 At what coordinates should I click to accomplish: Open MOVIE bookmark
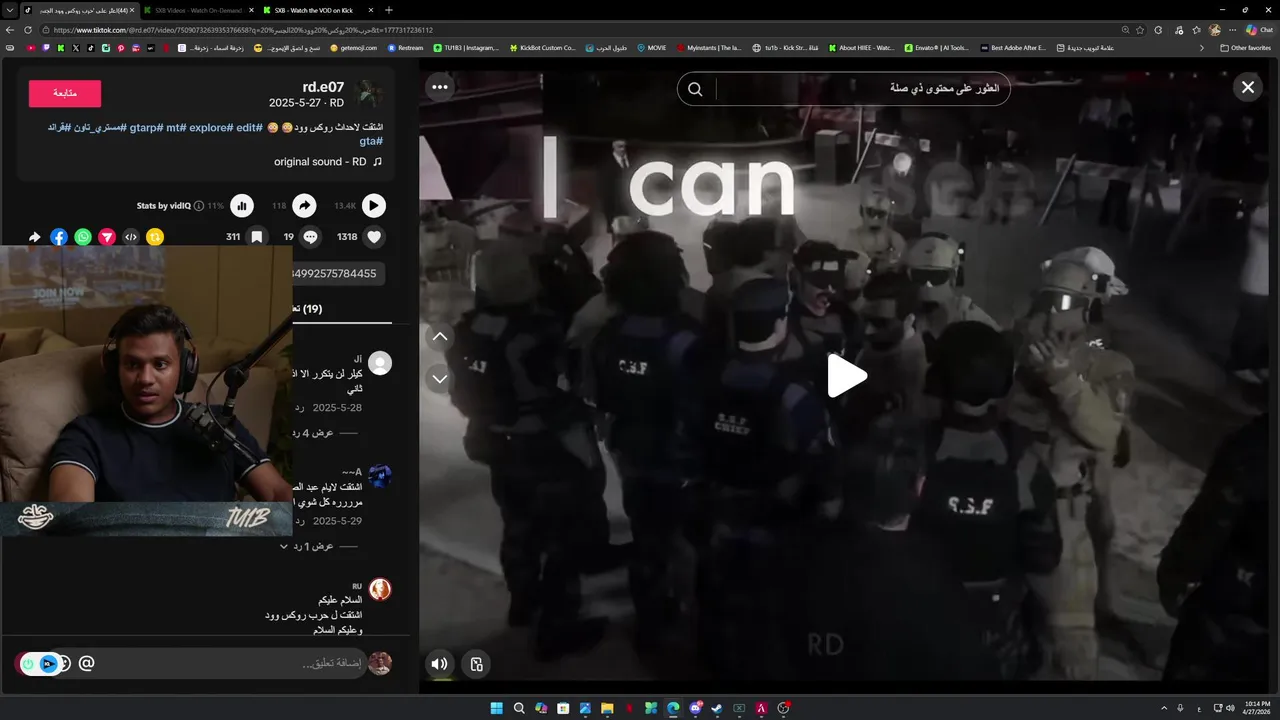point(651,48)
